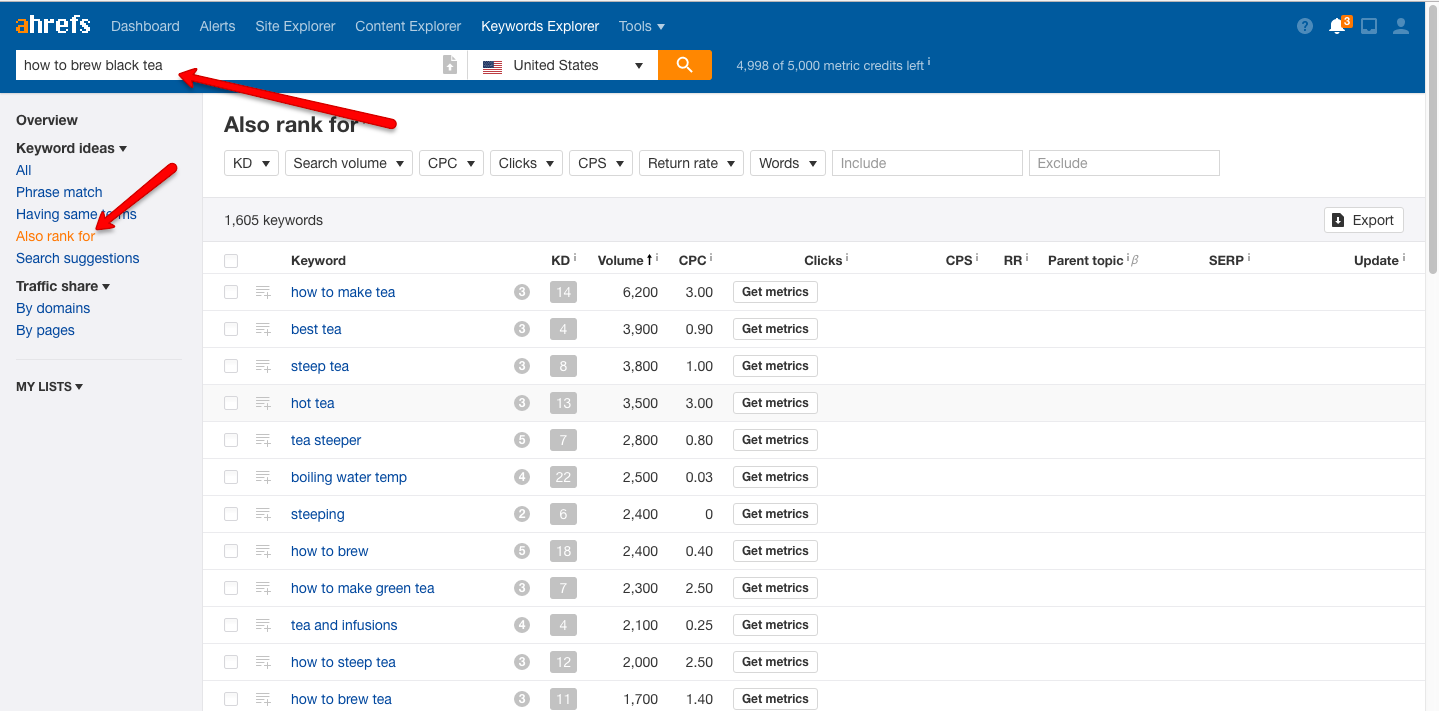The height and width of the screenshot is (711, 1439).
Task: Click the inbox icon in header
Action: click(x=1369, y=26)
